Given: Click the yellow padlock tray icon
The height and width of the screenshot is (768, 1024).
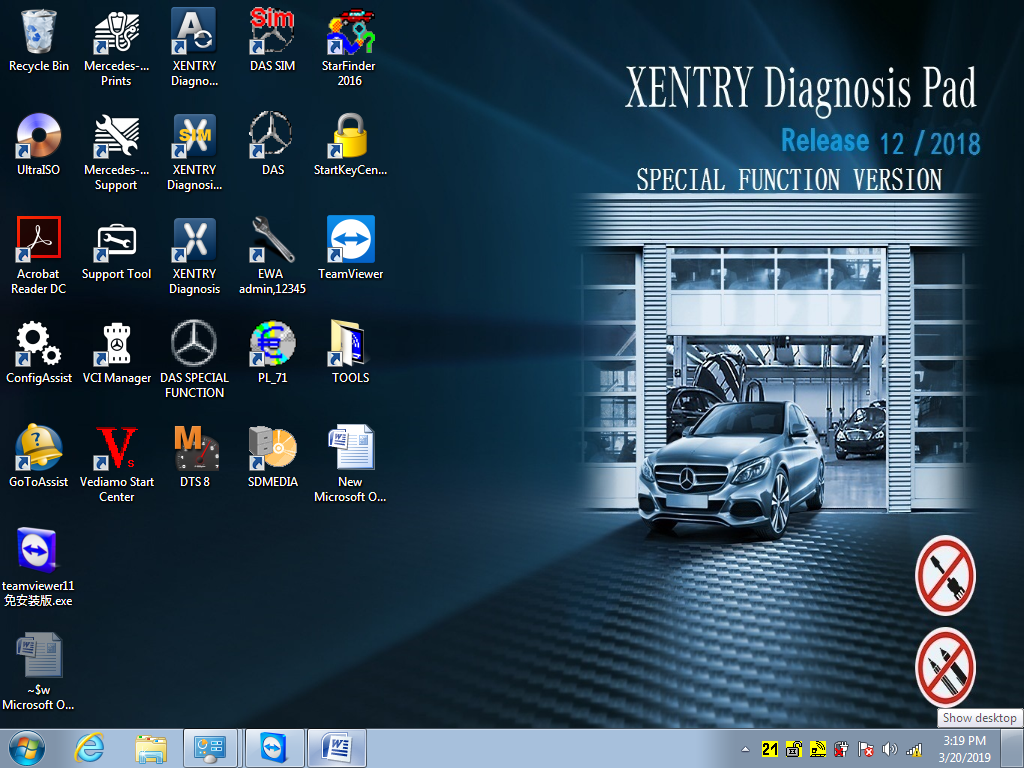Looking at the screenshot, I should point(794,749).
